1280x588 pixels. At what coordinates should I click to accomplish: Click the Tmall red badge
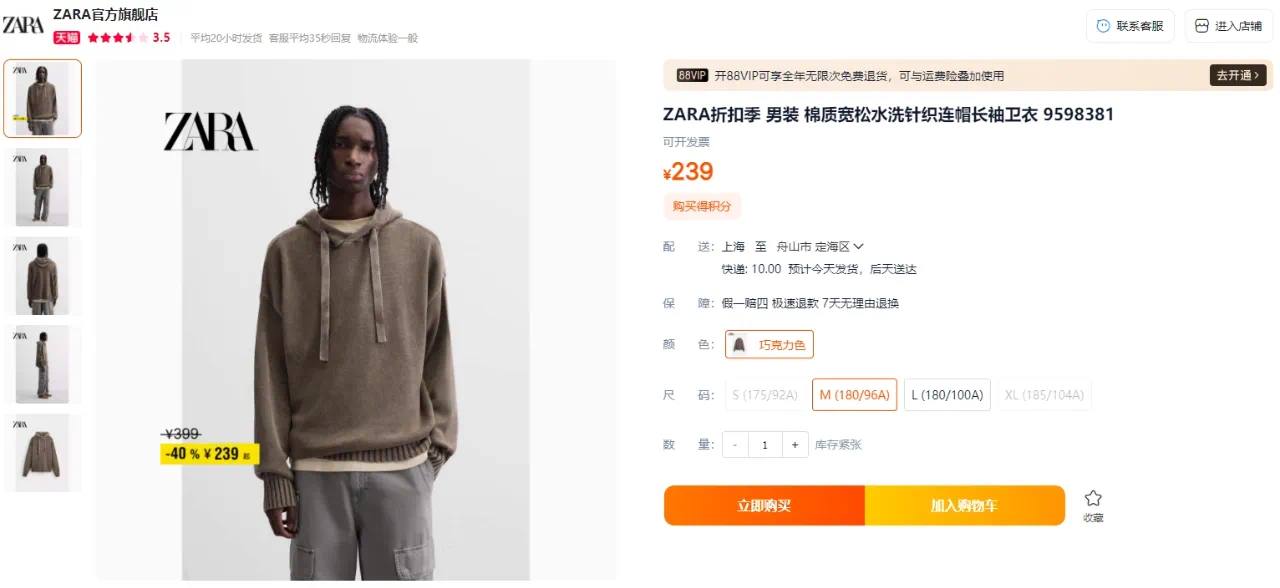point(66,38)
